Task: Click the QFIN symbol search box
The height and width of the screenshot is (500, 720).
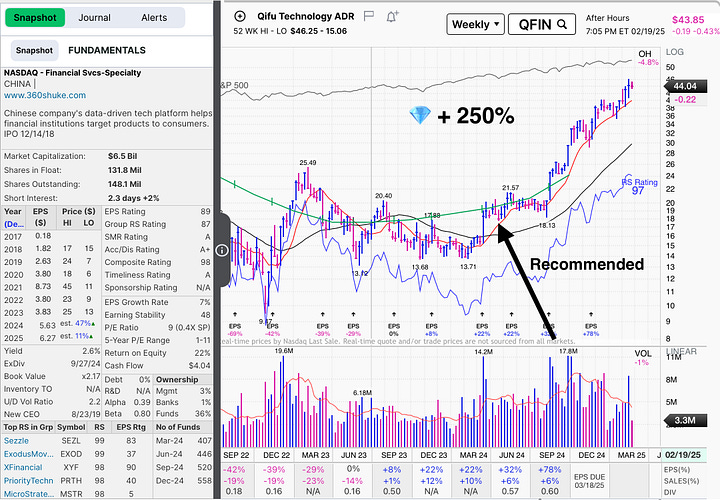Action: (x=542, y=24)
